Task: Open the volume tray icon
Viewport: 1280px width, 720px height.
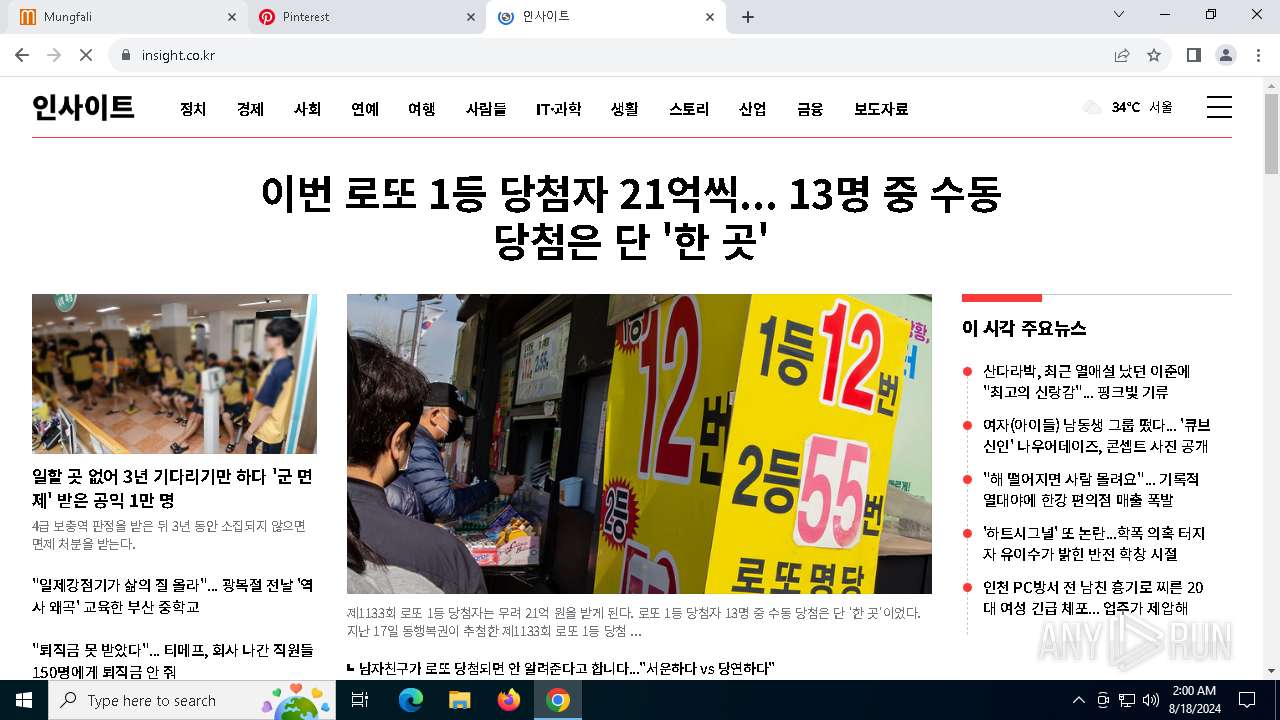Action: [1151, 700]
